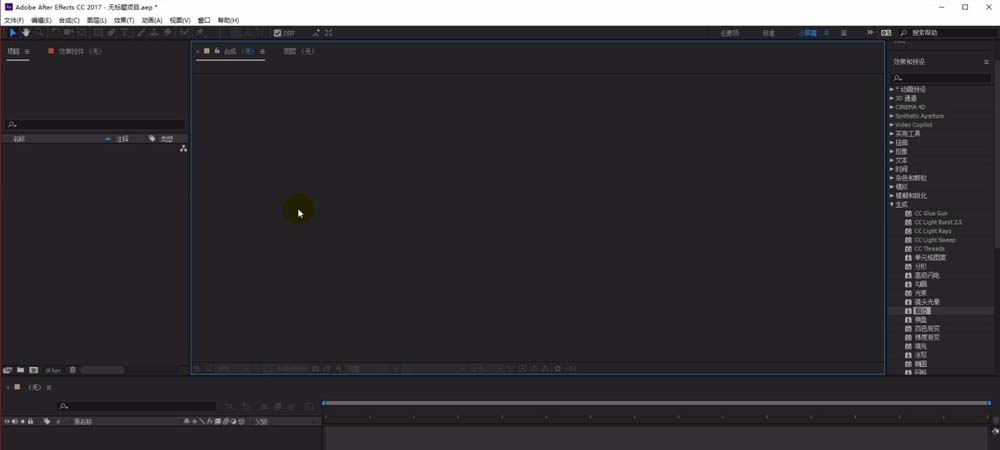The width and height of the screenshot is (1000, 450).
Task: Open the 文件(F) menu
Action: point(14,20)
